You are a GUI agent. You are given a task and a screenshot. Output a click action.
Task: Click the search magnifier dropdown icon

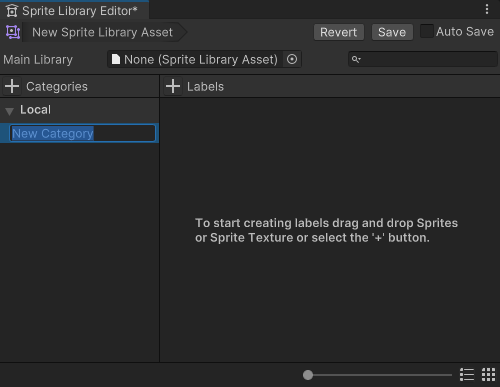[x=356, y=59]
